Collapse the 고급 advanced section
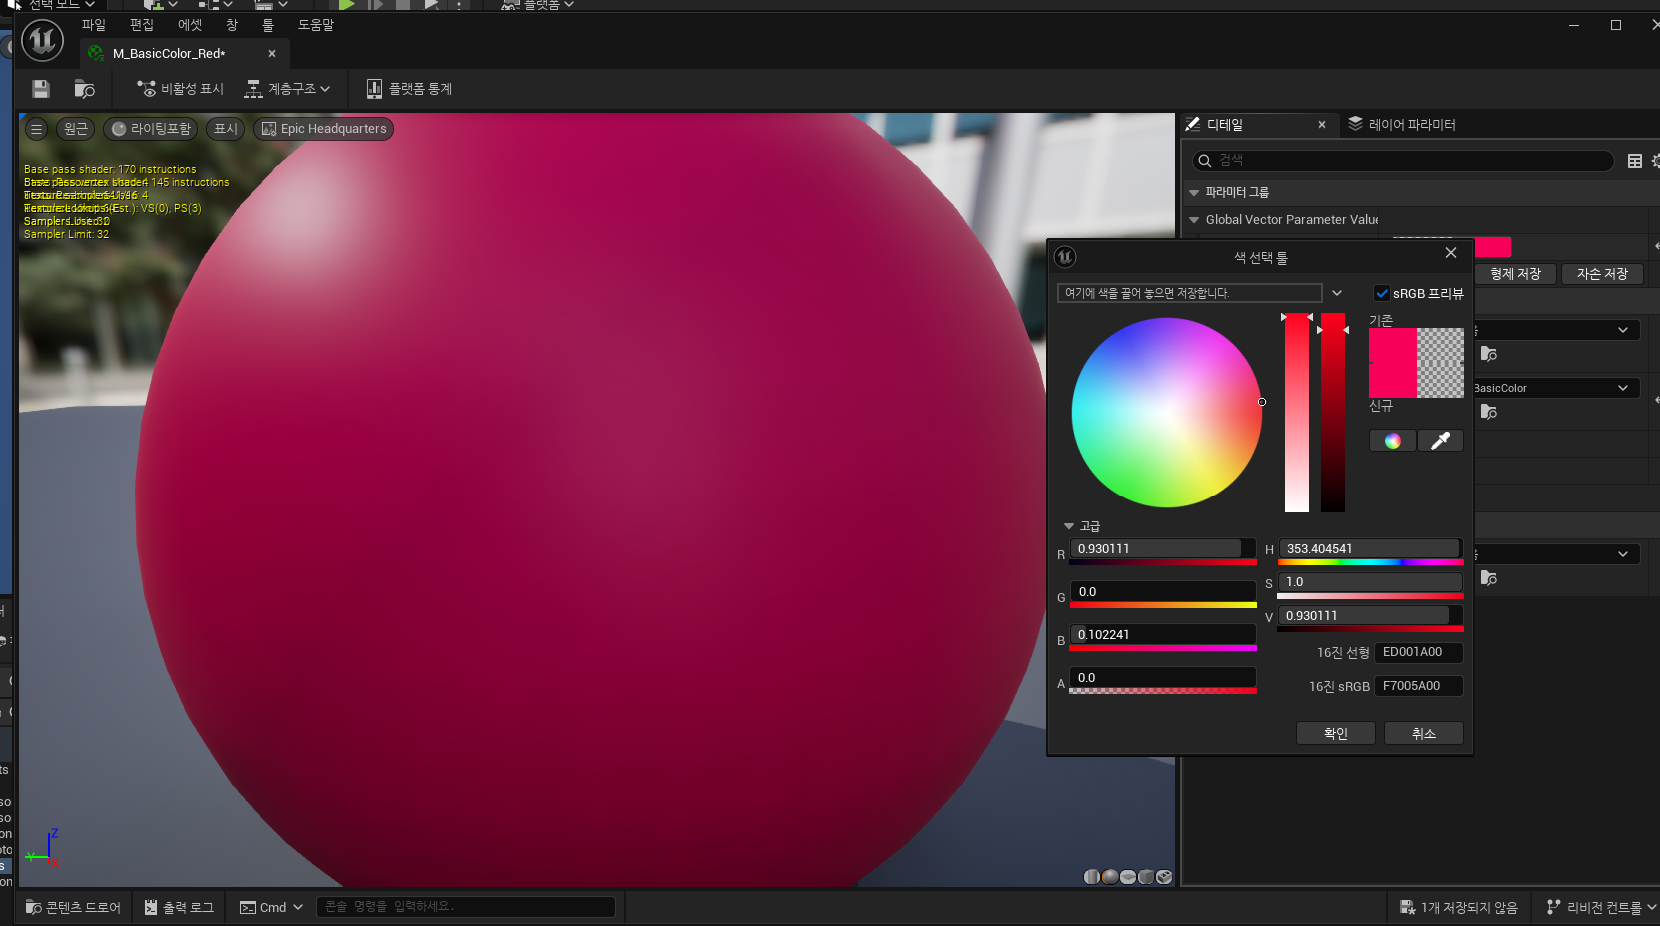Image resolution: width=1660 pixels, height=926 pixels. pos(1069,526)
